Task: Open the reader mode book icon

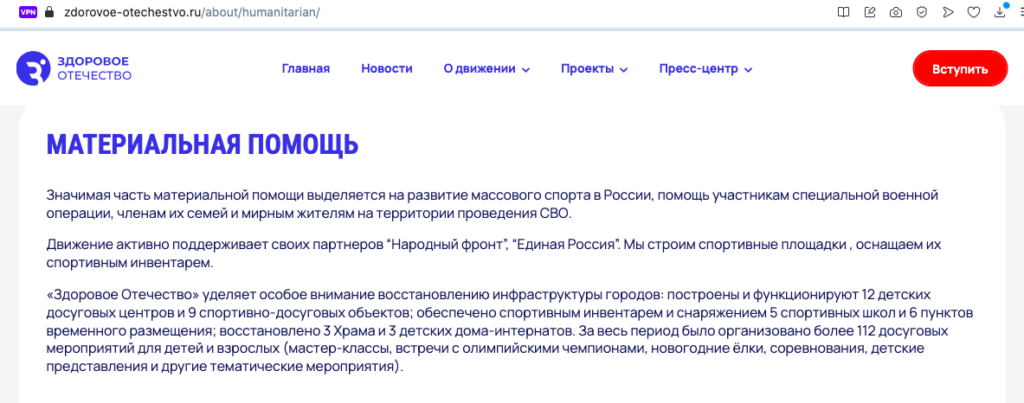Action: (844, 13)
